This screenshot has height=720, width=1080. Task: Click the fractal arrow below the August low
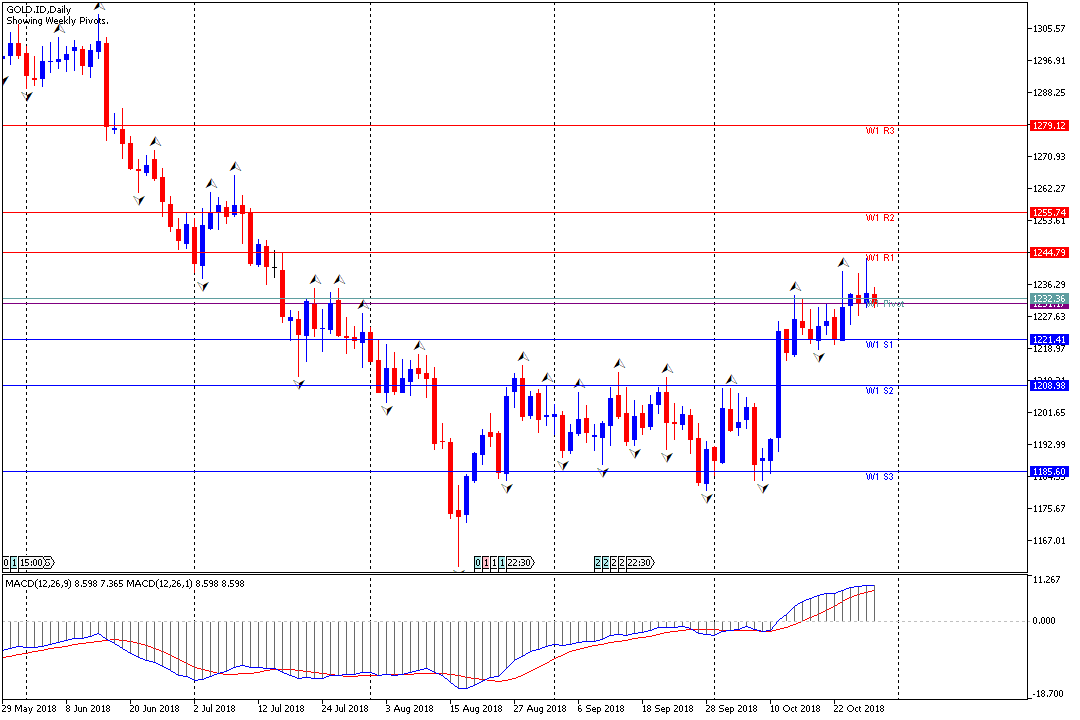(459, 570)
